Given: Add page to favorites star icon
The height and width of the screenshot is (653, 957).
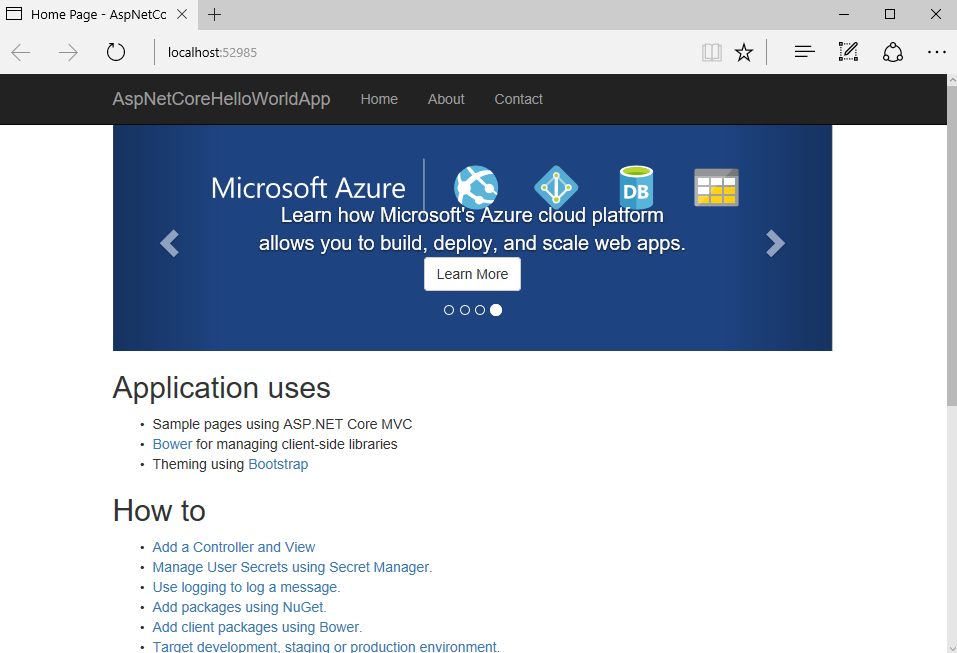Looking at the screenshot, I should [743, 52].
